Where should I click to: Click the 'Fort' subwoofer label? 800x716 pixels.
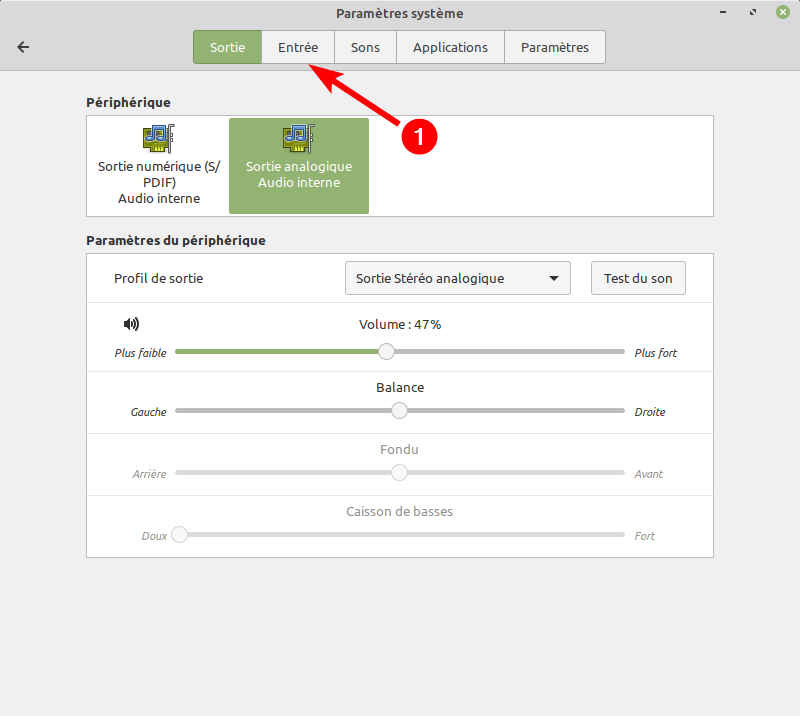point(644,536)
